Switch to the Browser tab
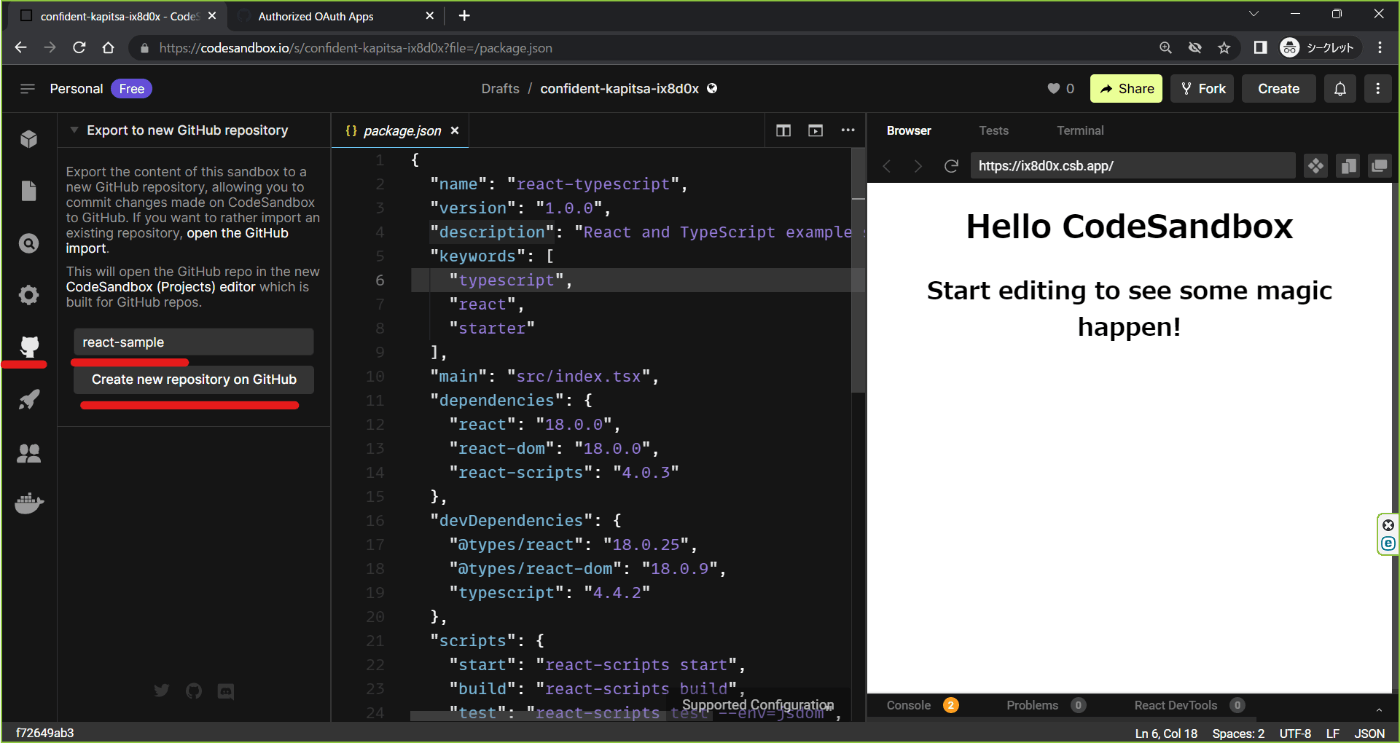1400x743 pixels. click(909, 131)
